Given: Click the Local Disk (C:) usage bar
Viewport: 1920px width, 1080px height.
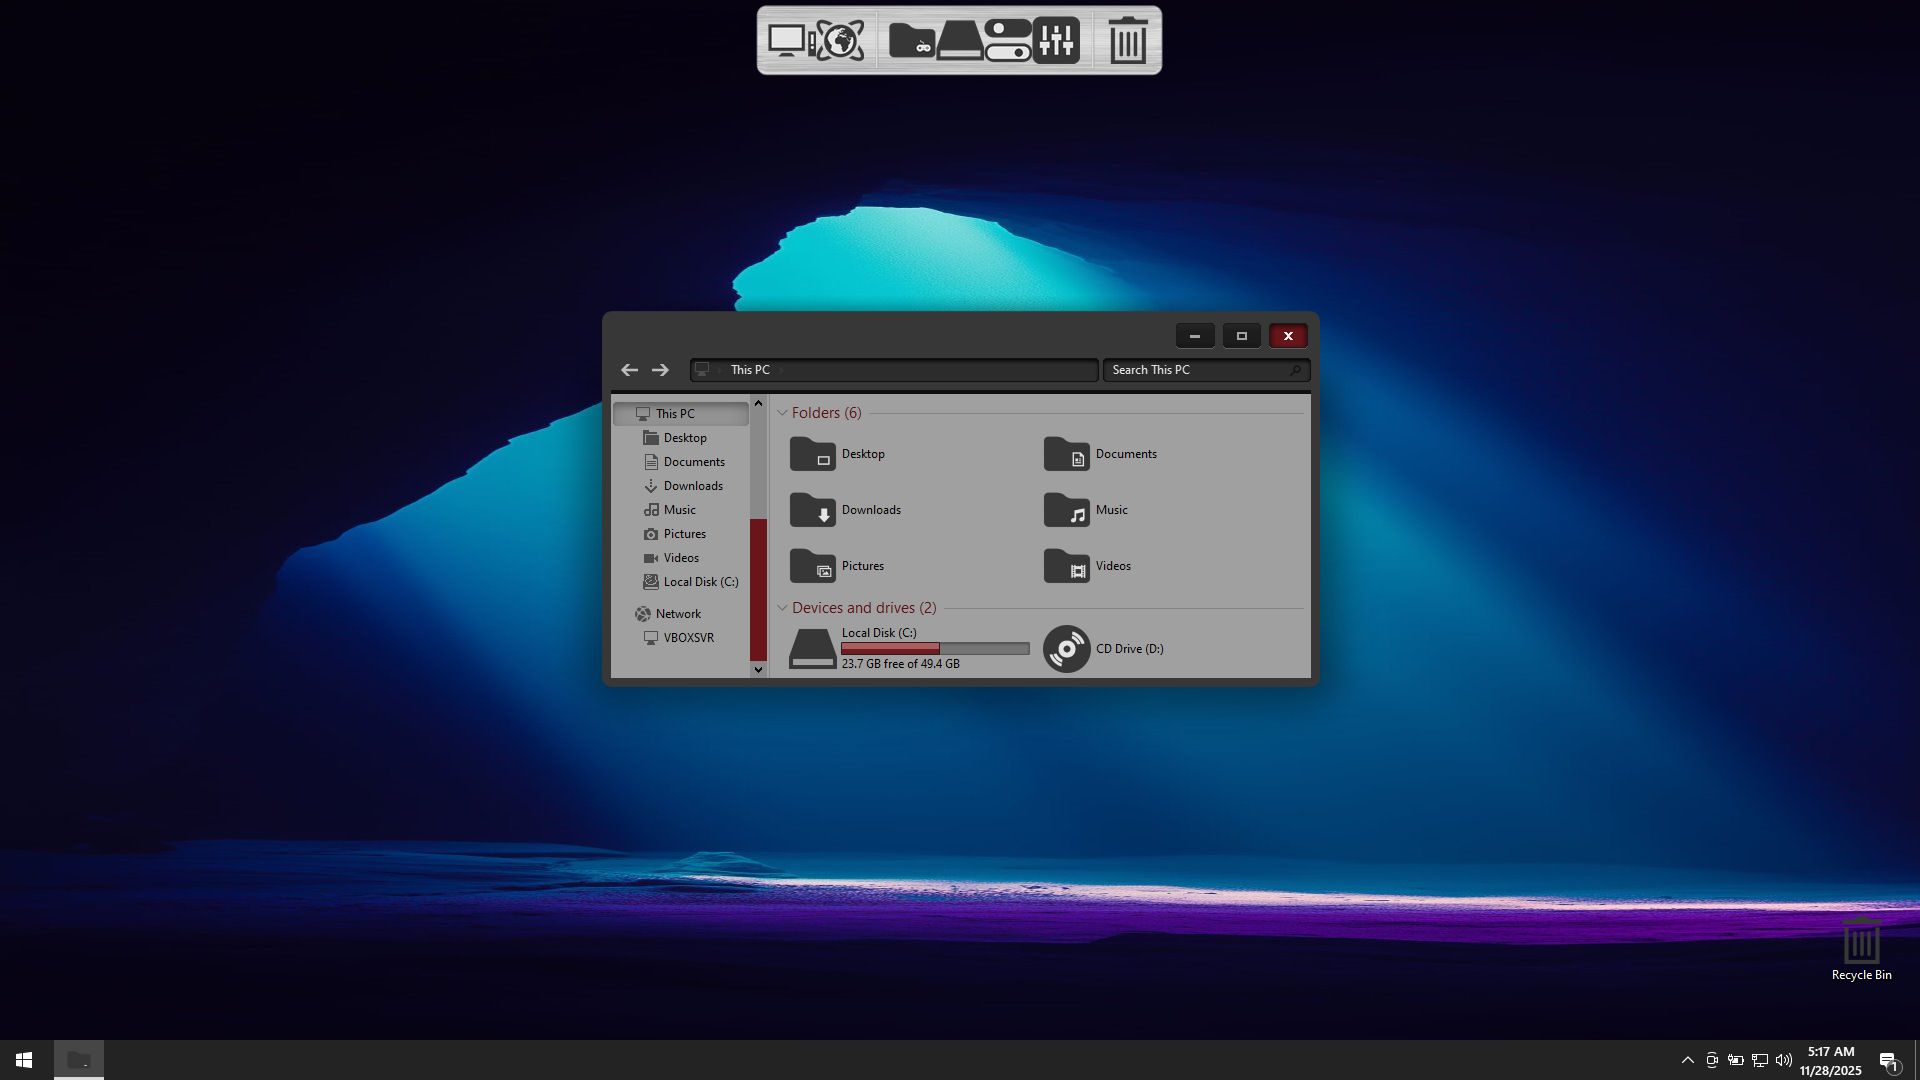Looking at the screenshot, I should [935, 649].
